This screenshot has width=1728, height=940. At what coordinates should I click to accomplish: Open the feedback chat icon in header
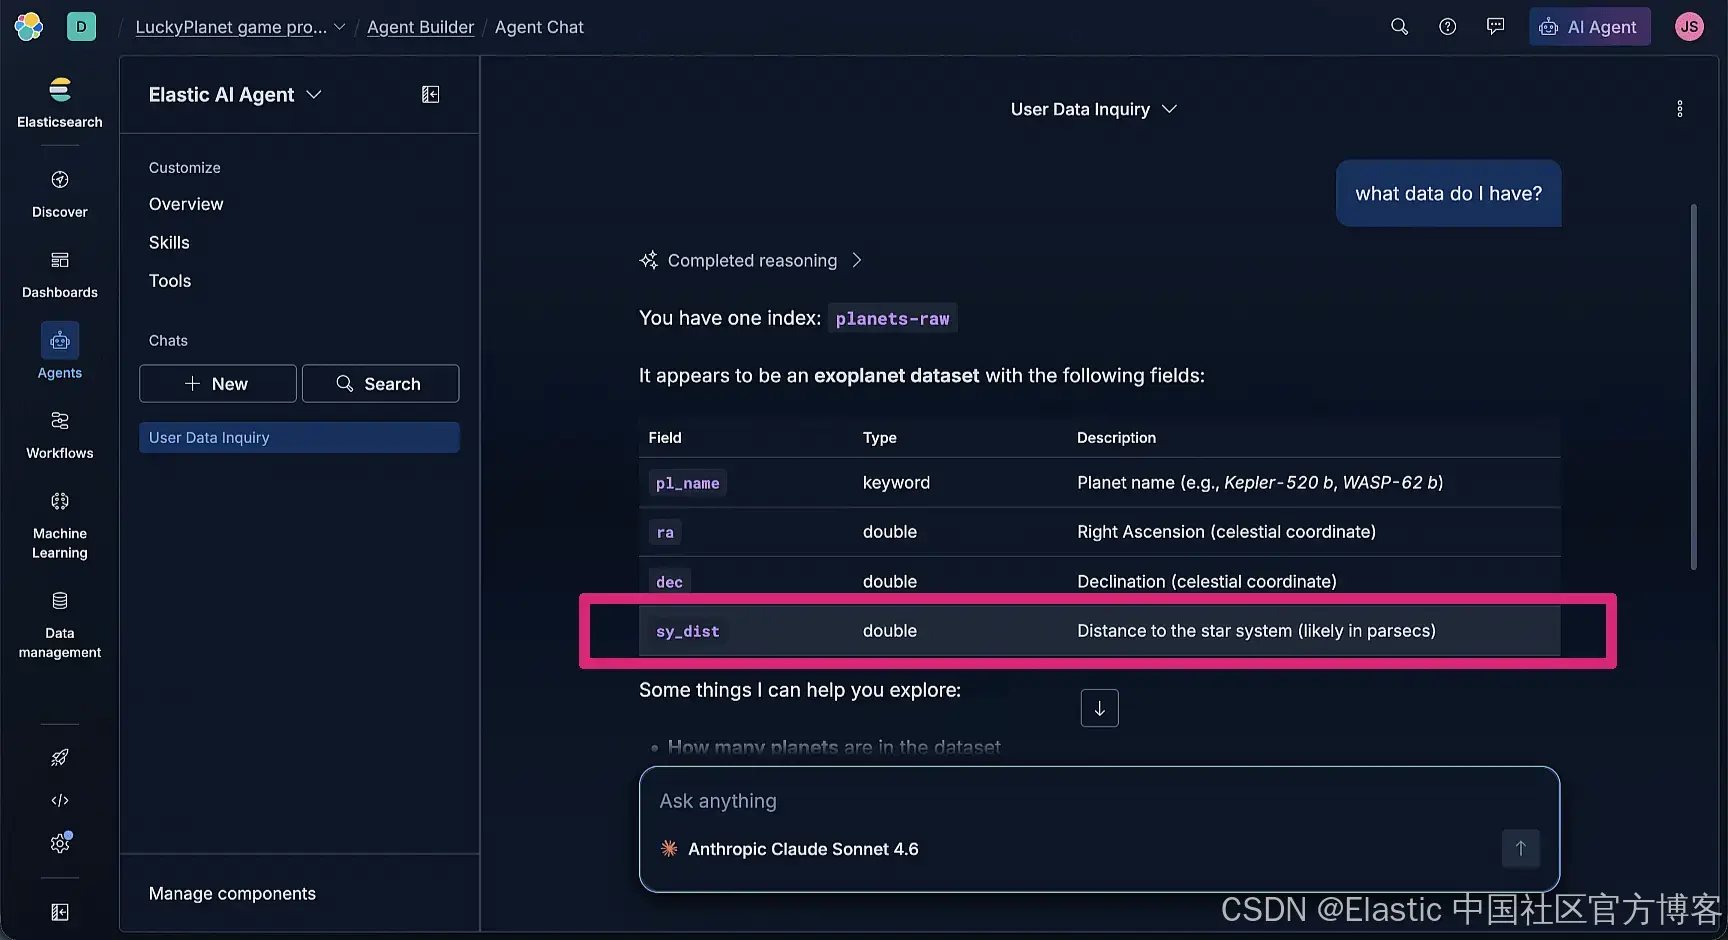[x=1495, y=27]
